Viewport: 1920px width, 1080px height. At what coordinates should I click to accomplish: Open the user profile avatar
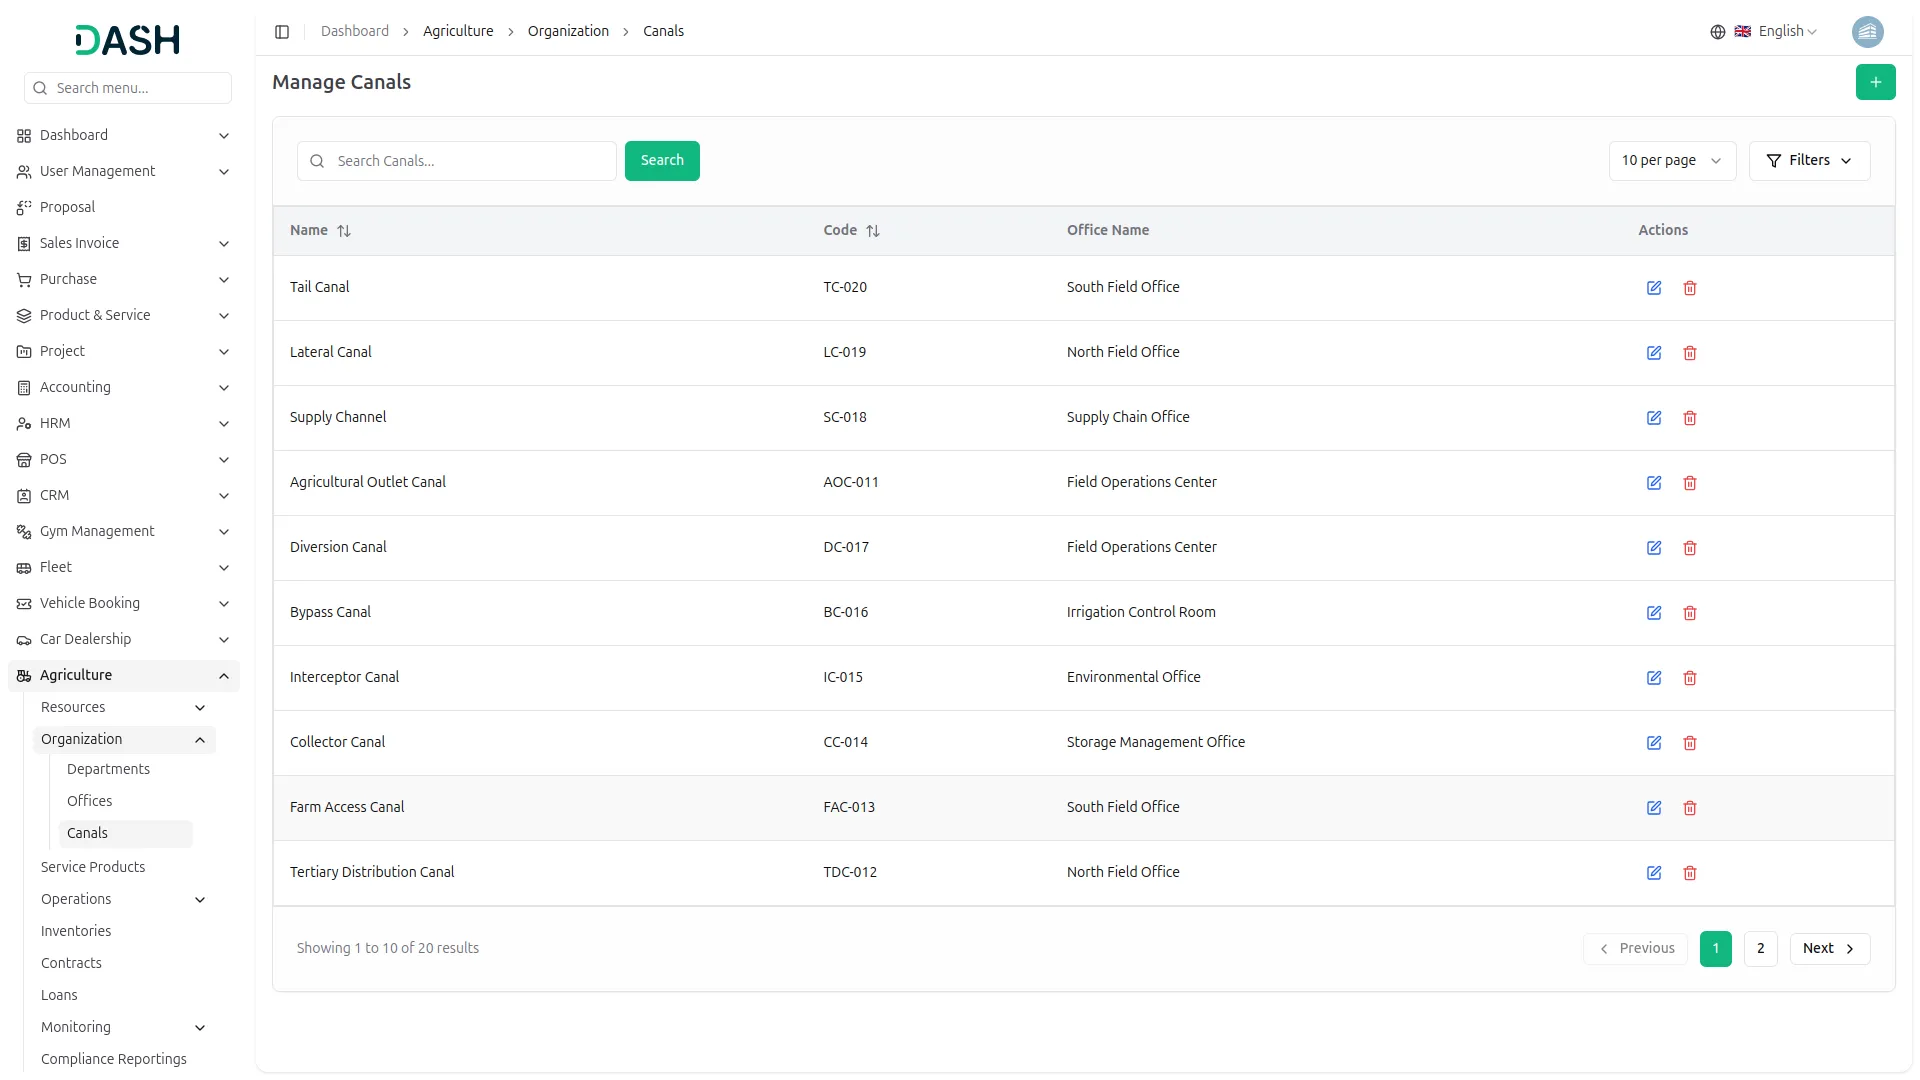(x=1867, y=32)
